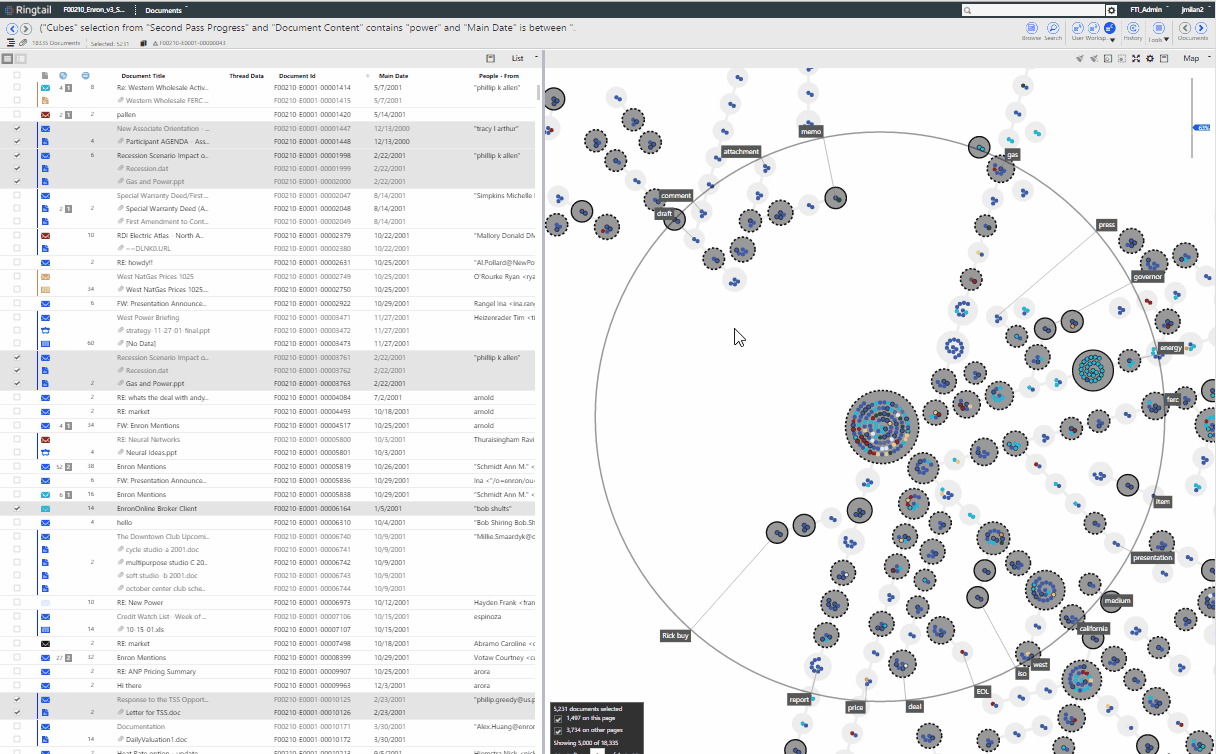Go forward with the search history right arrow

26,28
